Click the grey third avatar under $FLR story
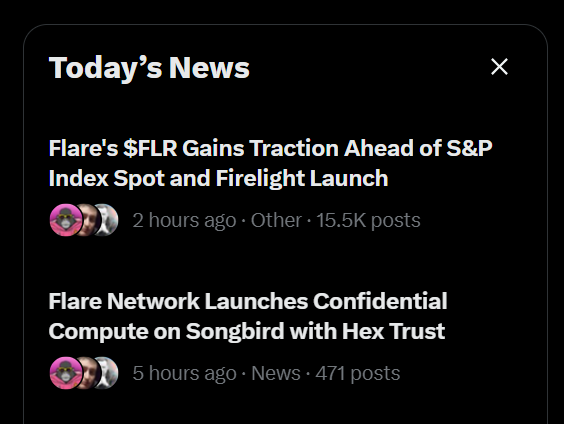564x424 pixels. pyautogui.click(x=108, y=220)
